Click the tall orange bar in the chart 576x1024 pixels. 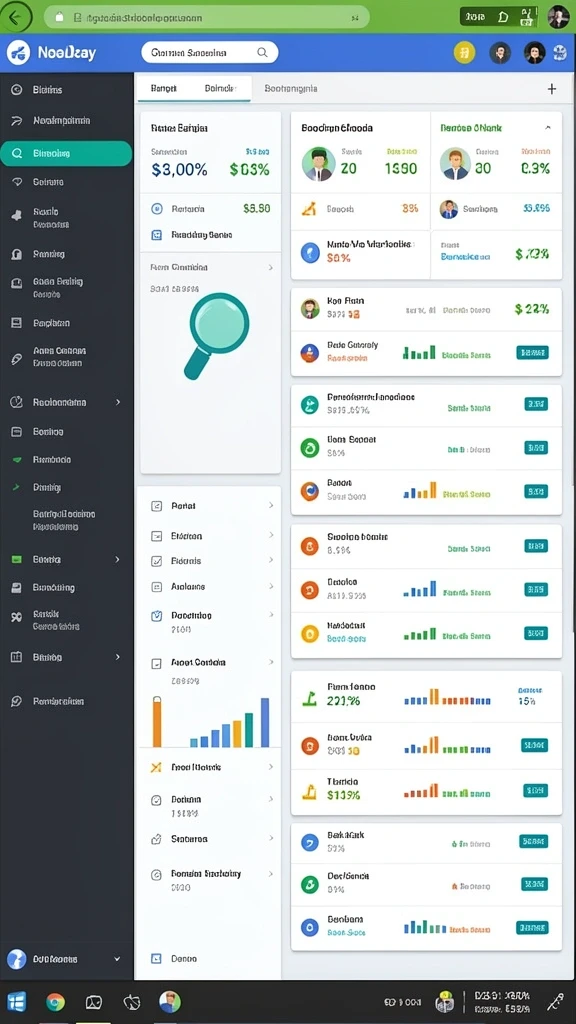coord(157,722)
